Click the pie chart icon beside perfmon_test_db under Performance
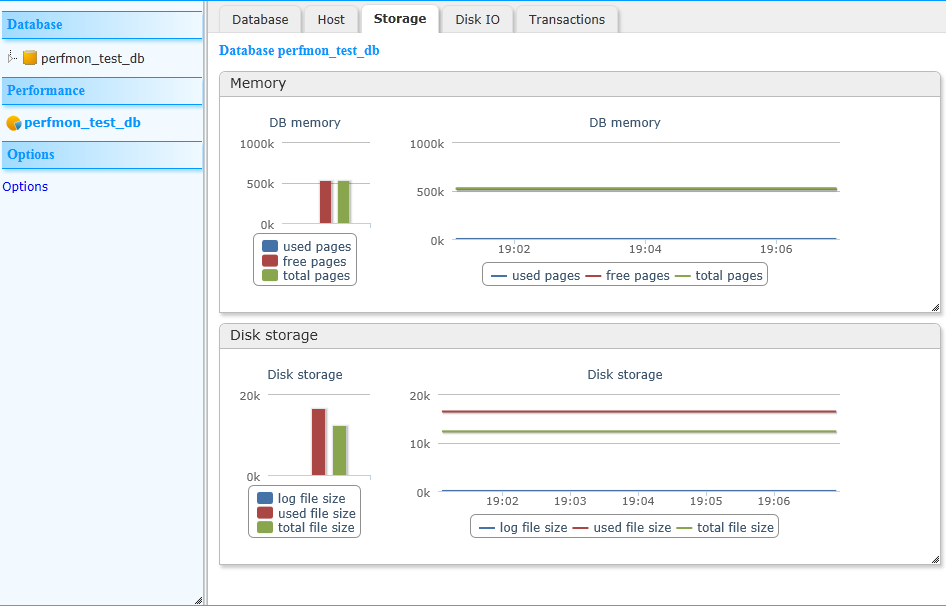The image size is (946, 606). pyautogui.click(x=14, y=123)
